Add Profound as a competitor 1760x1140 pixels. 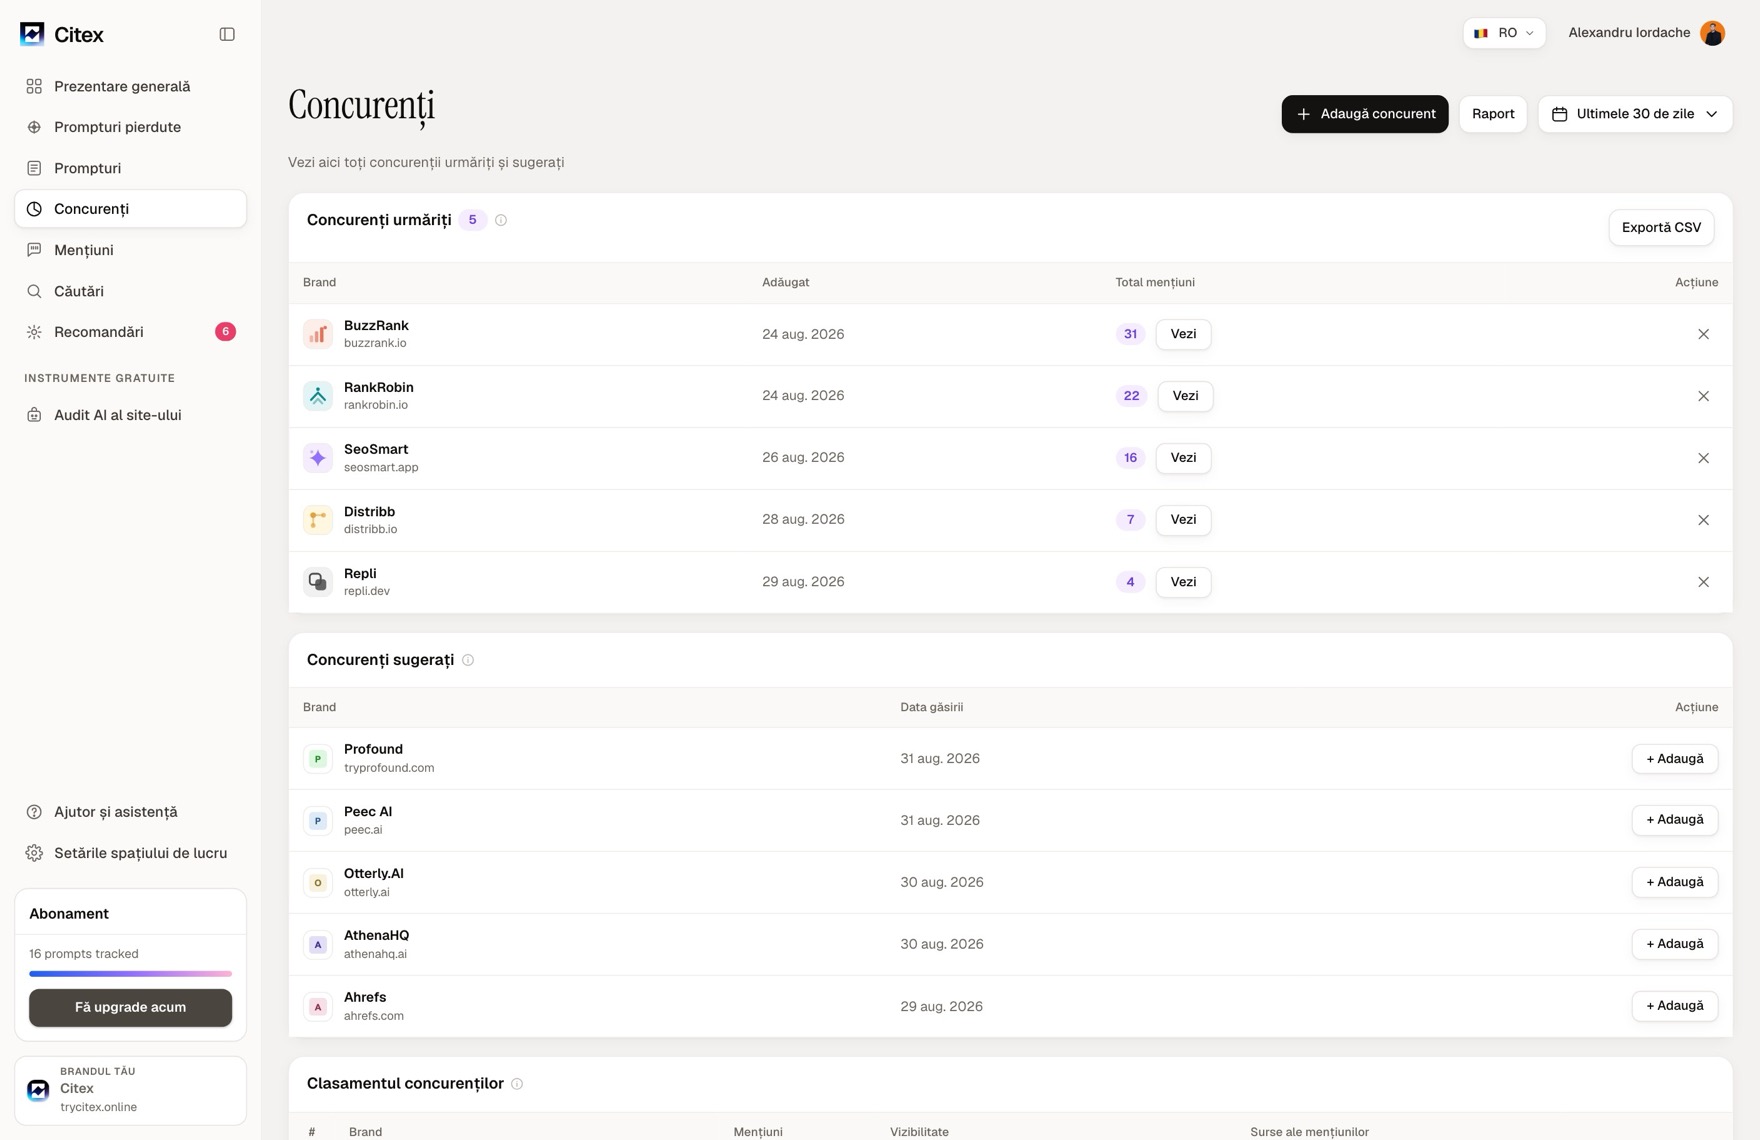tap(1675, 759)
